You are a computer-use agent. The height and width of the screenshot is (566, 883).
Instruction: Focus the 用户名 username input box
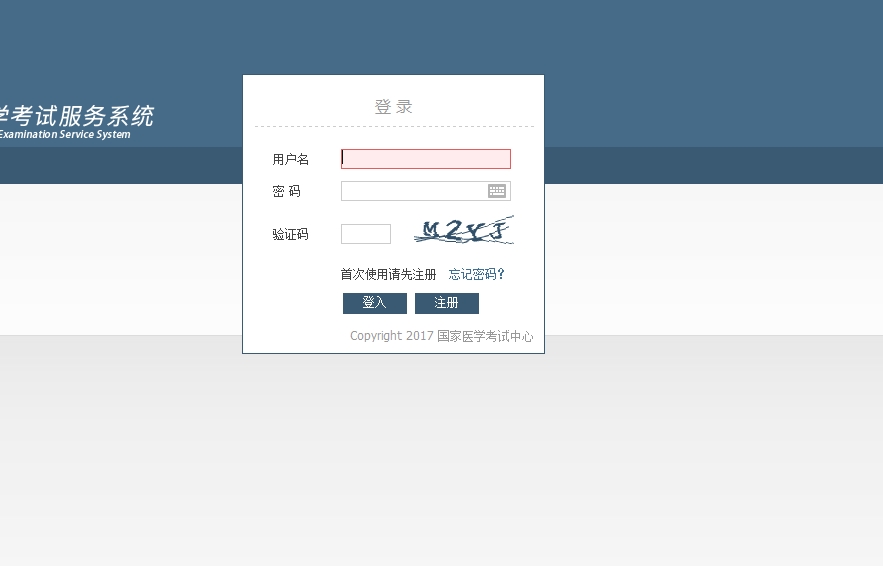click(x=426, y=159)
